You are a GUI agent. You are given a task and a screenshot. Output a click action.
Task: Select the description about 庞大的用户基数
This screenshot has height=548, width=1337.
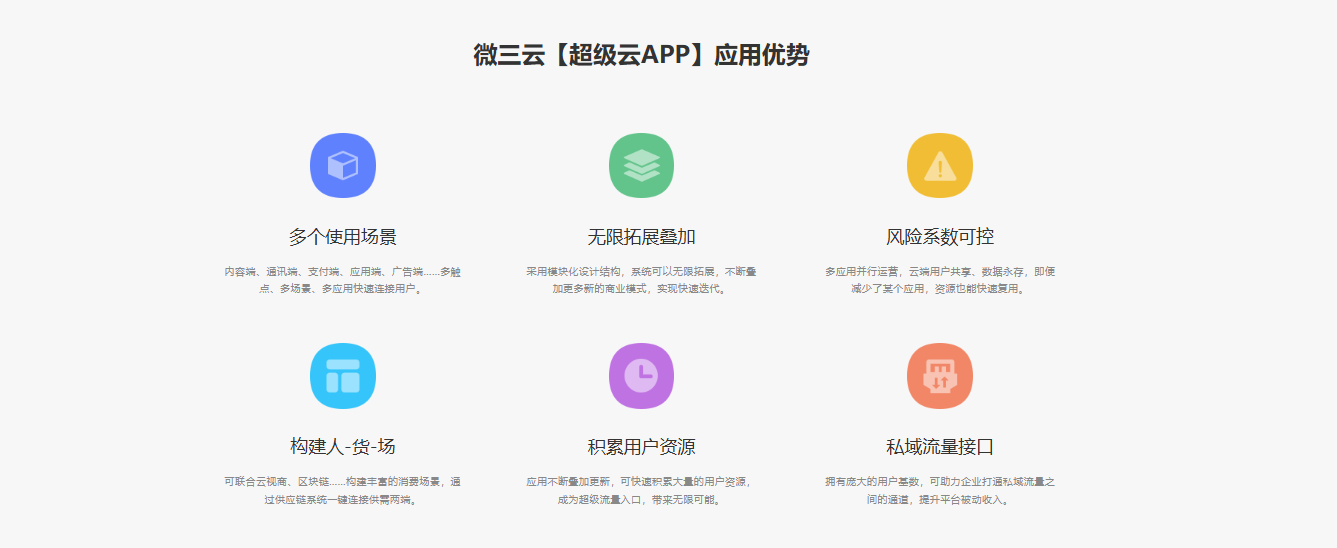940,490
